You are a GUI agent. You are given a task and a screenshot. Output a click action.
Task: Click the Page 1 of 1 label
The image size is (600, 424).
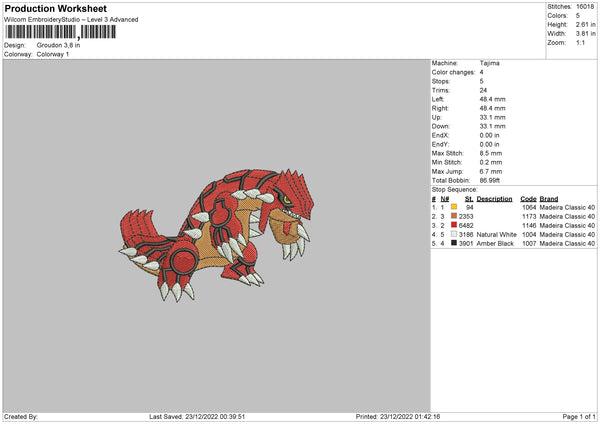pos(579,416)
